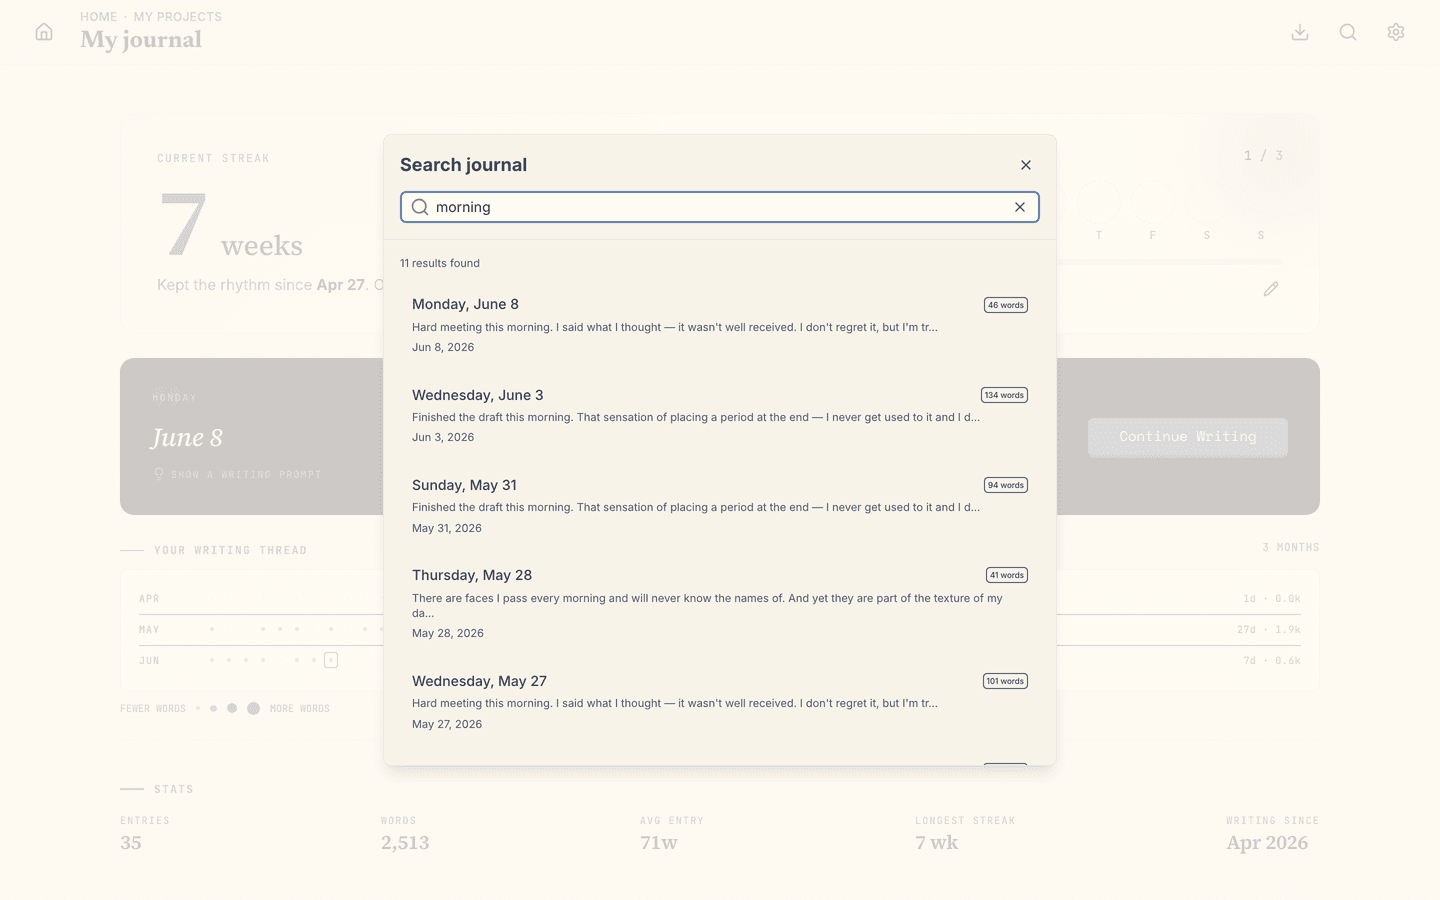Open the Wednesday, May 27 result
Viewport: 1440px width, 900px height.
tap(720, 701)
